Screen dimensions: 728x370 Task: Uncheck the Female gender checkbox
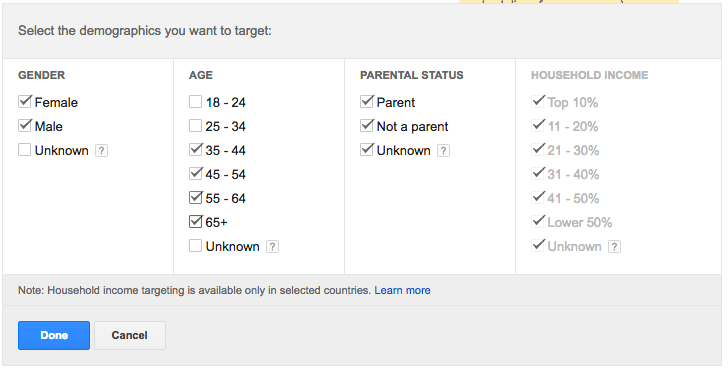coord(25,102)
